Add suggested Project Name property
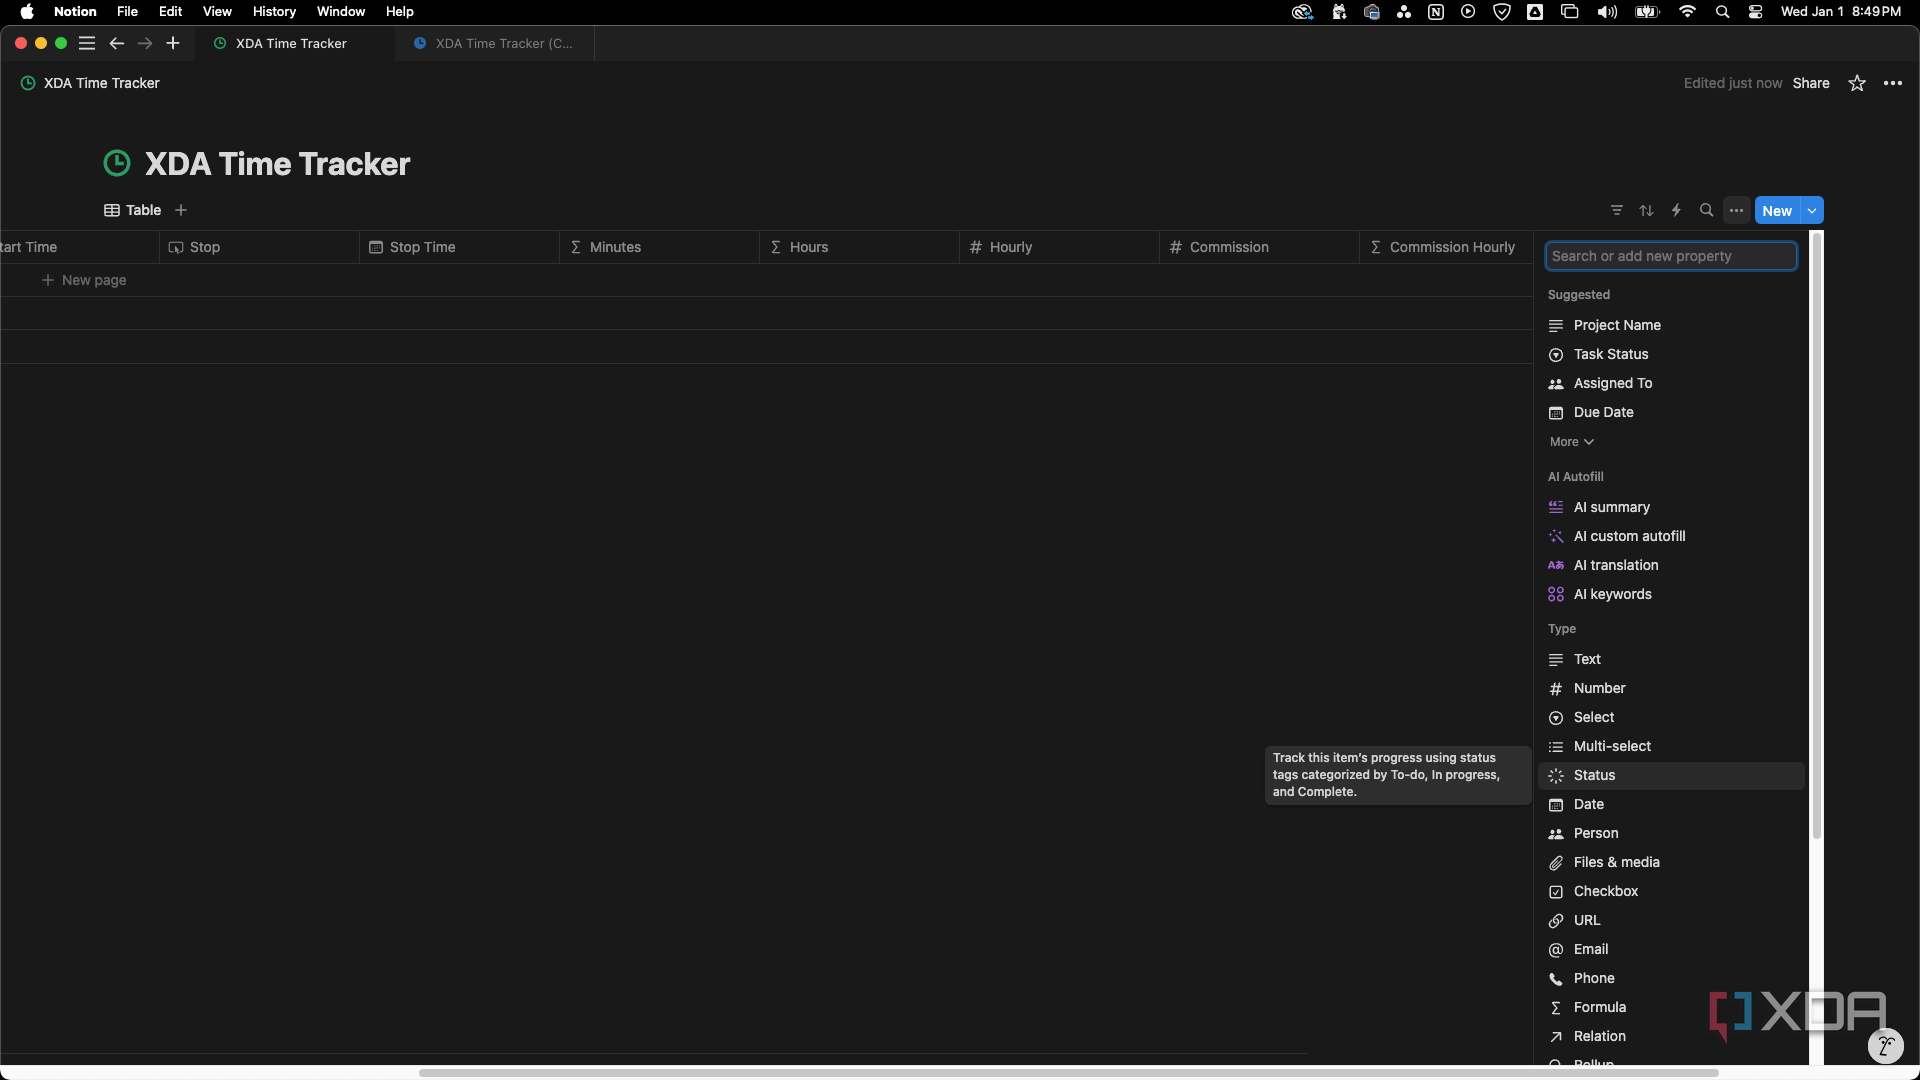The height and width of the screenshot is (1080, 1920). click(x=1671, y=325)
